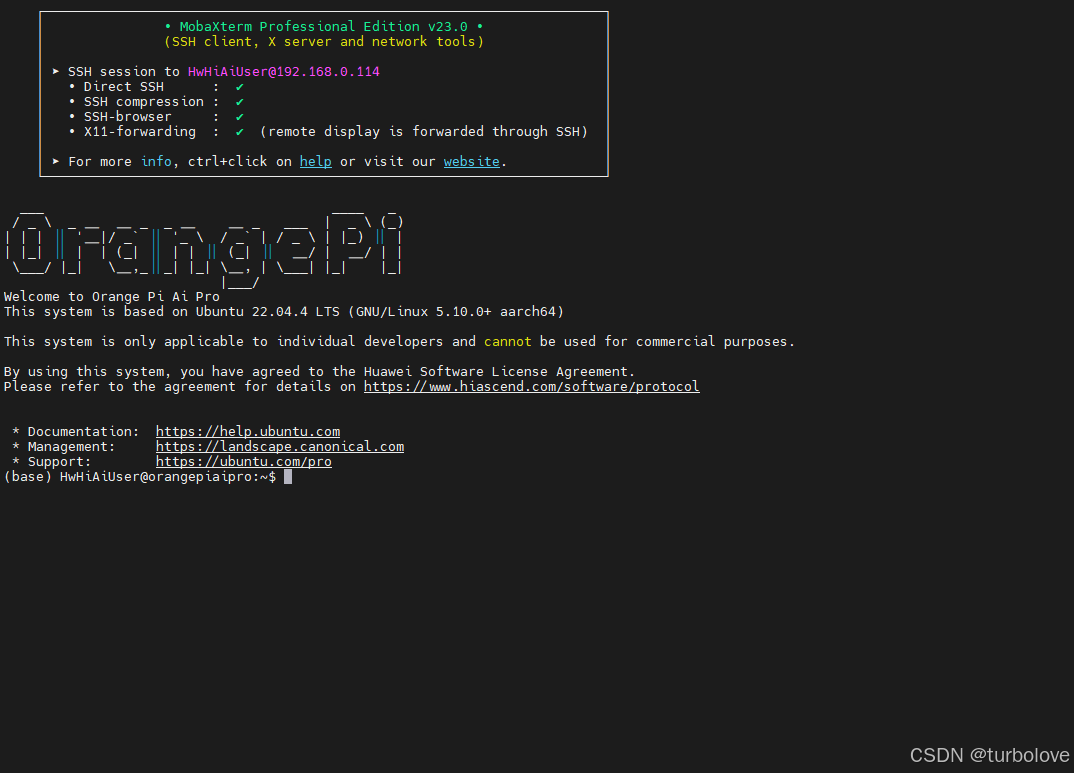
Task: Click the '(remote display is forwarded through SSH)' note
Action: click(424, 131)
